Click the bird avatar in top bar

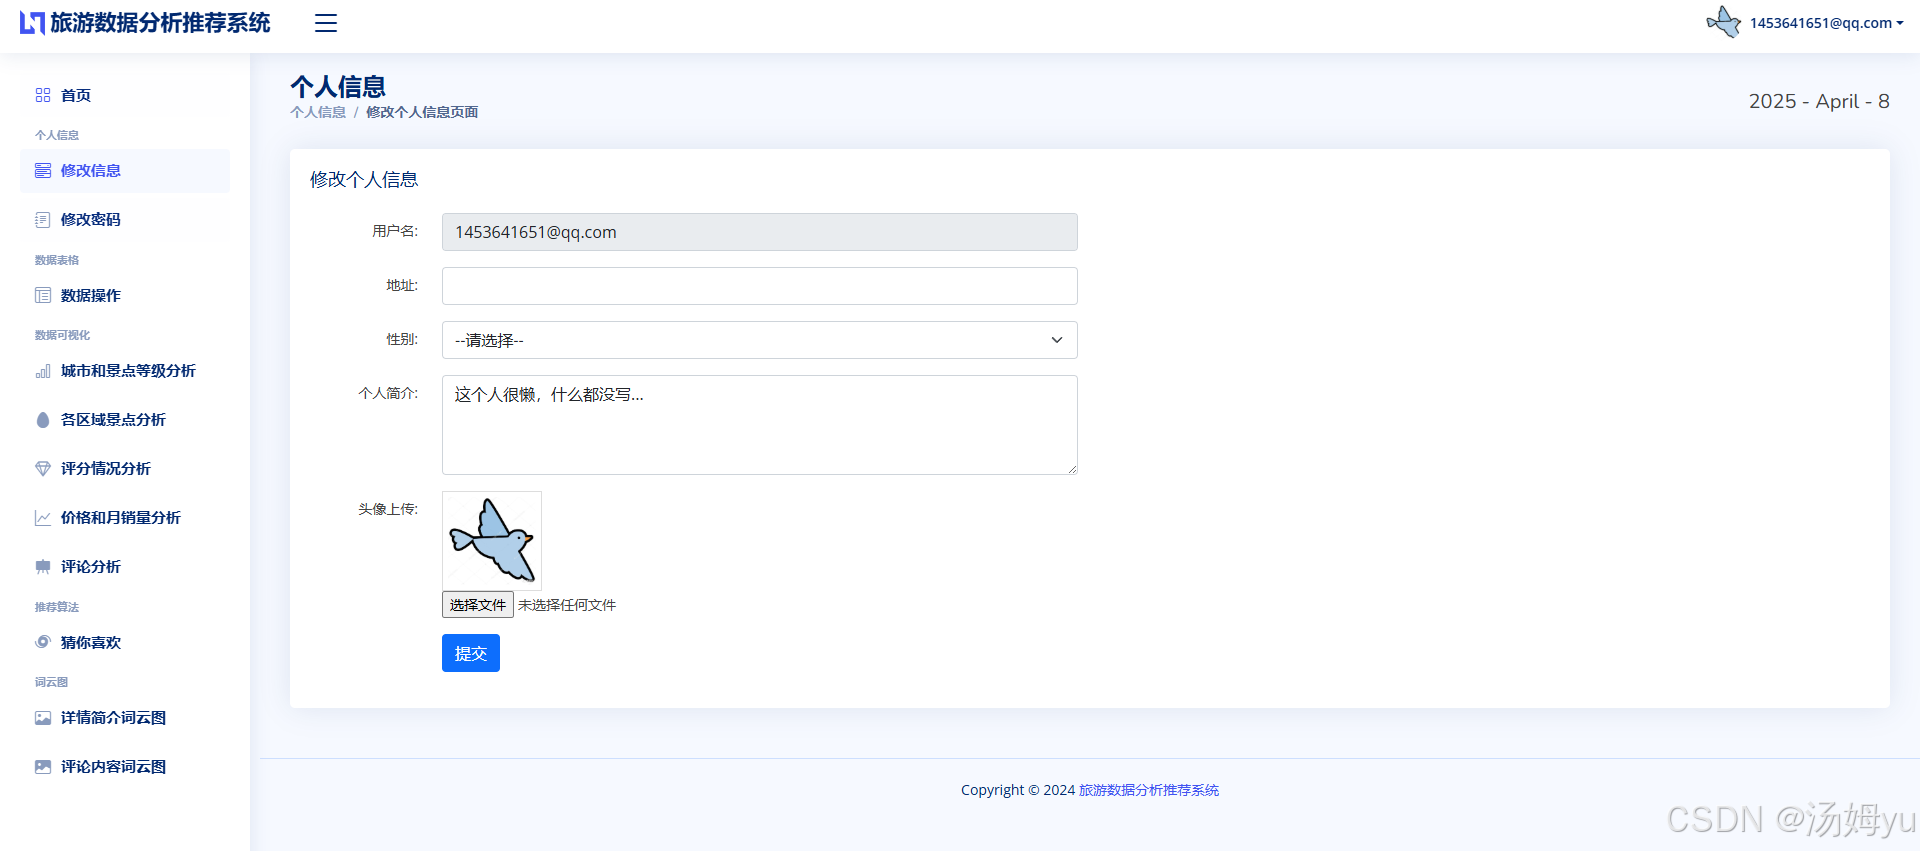1724,22
